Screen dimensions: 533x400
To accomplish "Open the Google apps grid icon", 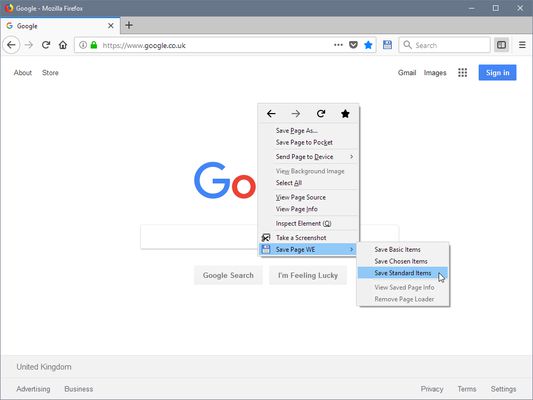I will point(462,72).
